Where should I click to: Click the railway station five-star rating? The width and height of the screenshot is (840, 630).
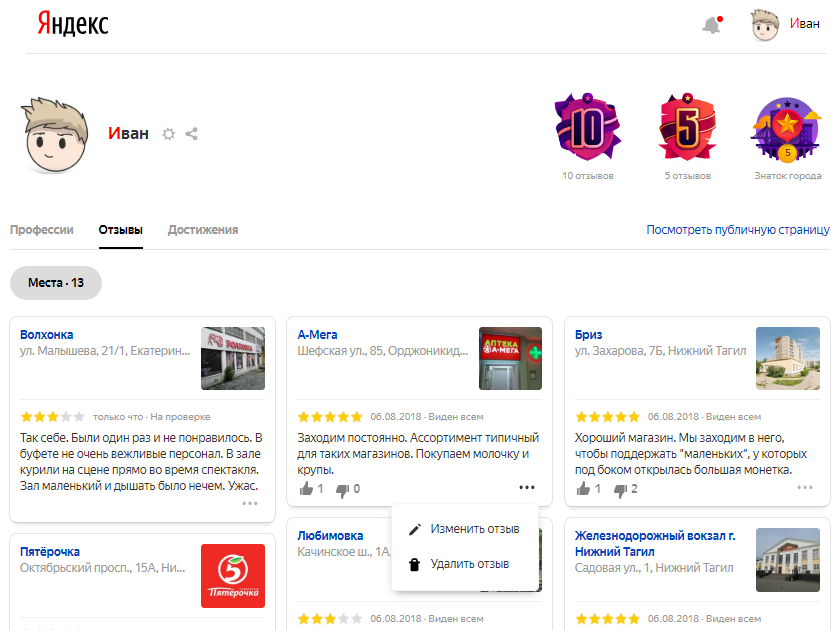pyautogui.click(x=608, y=619)
